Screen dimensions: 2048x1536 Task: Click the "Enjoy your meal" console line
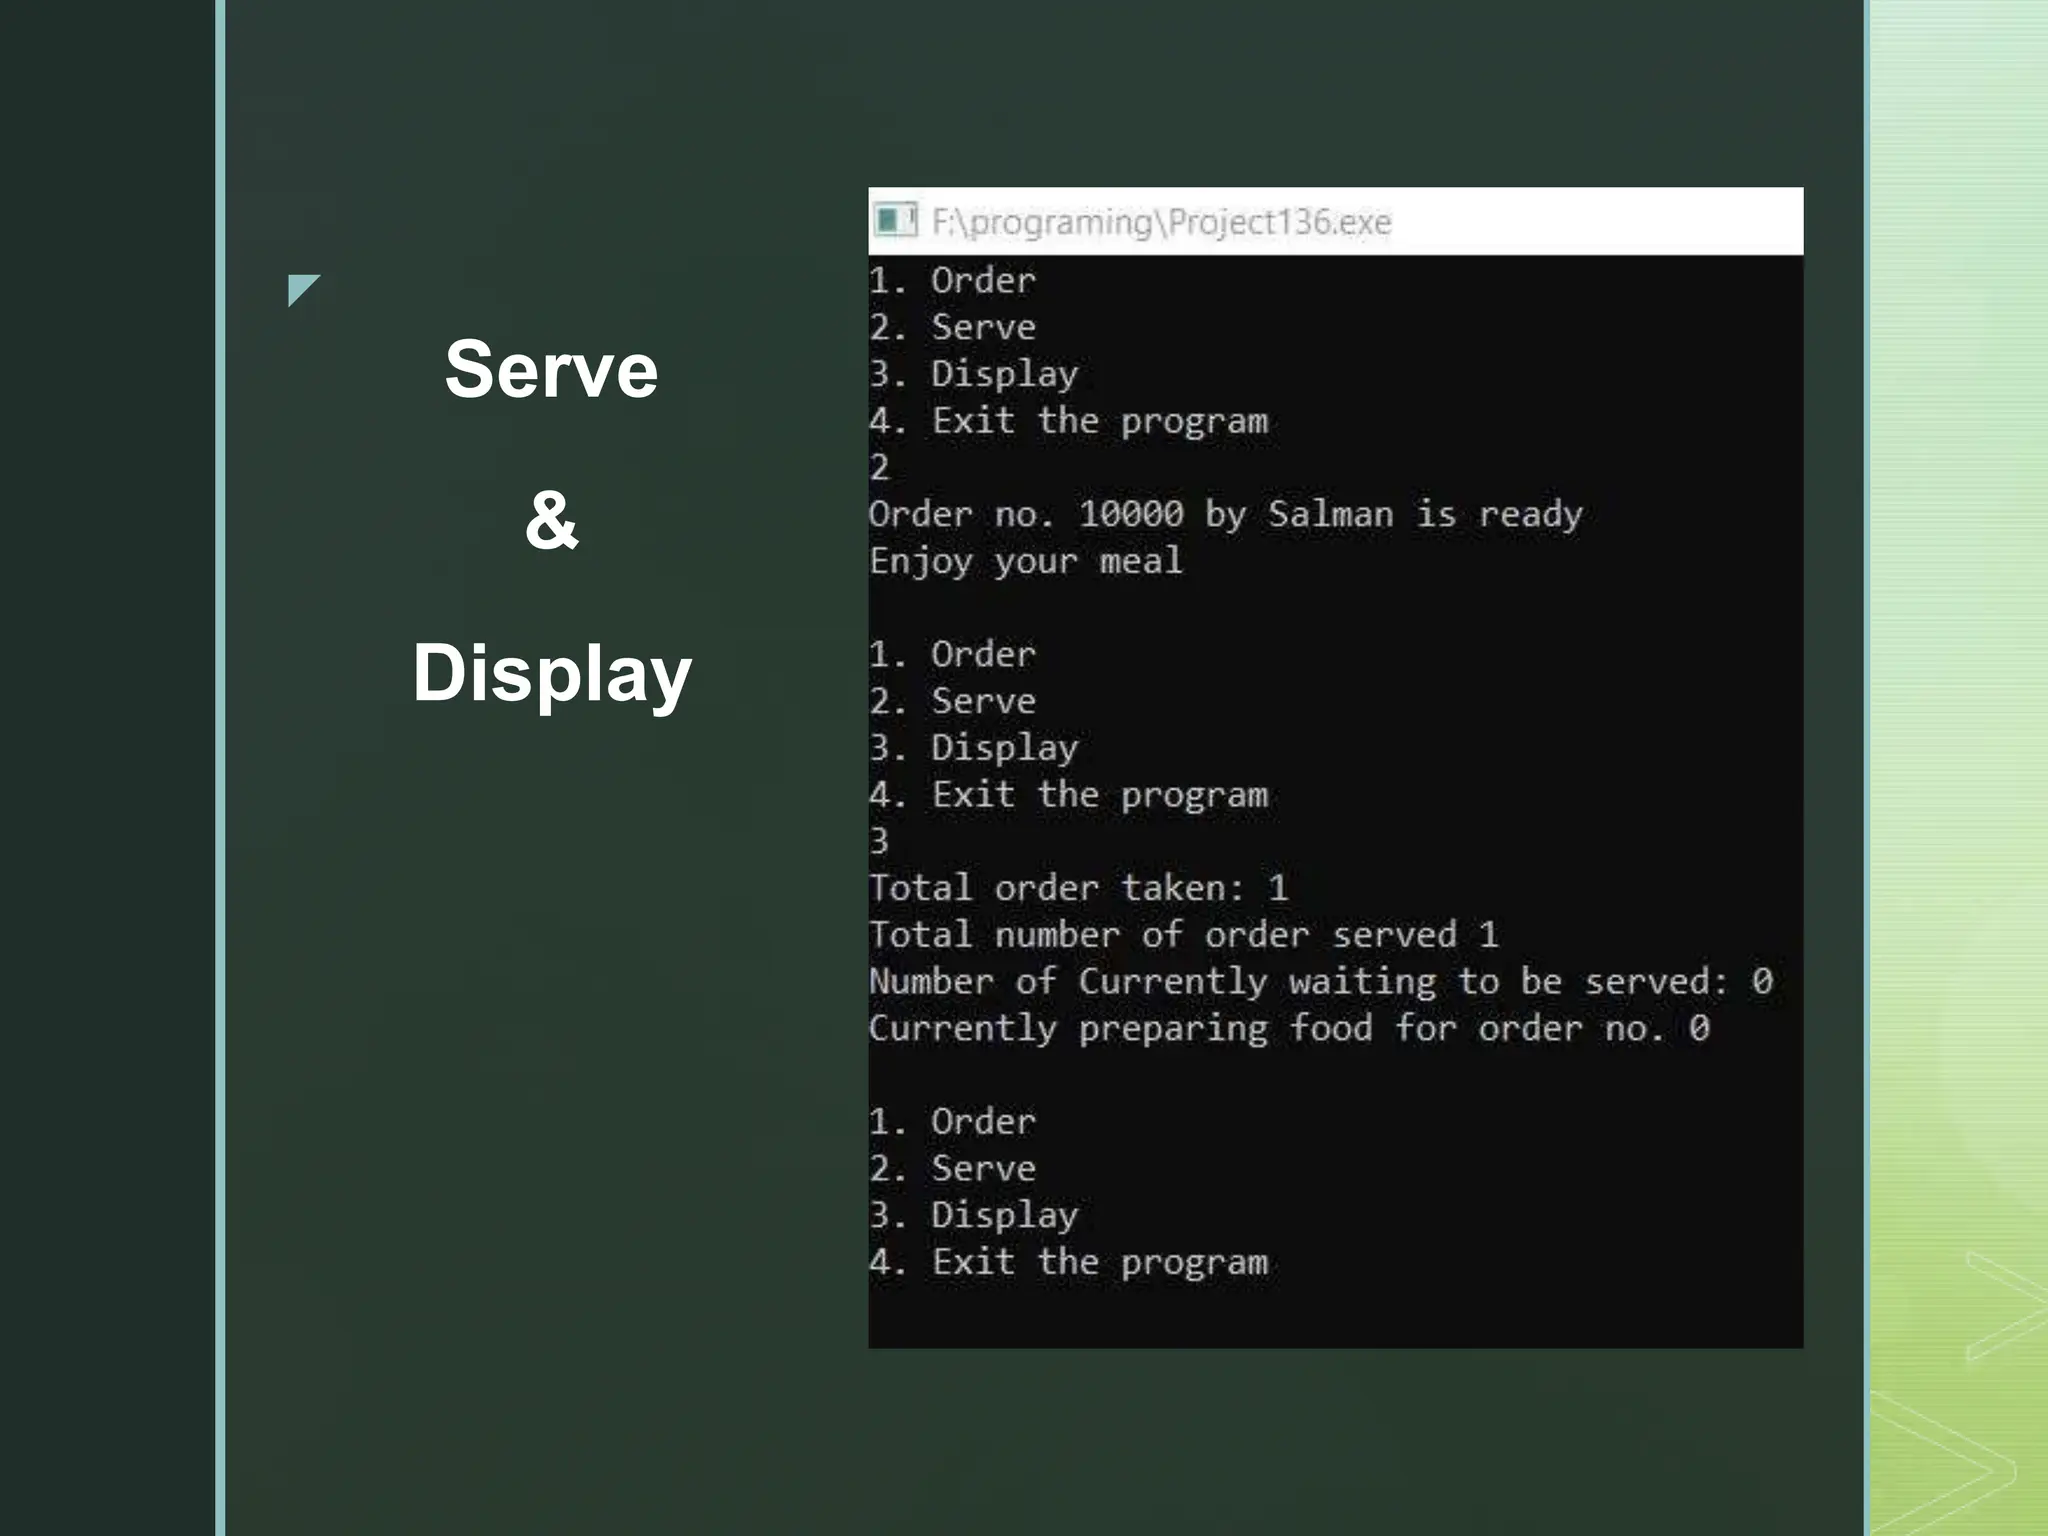[x=1025, y=561]
